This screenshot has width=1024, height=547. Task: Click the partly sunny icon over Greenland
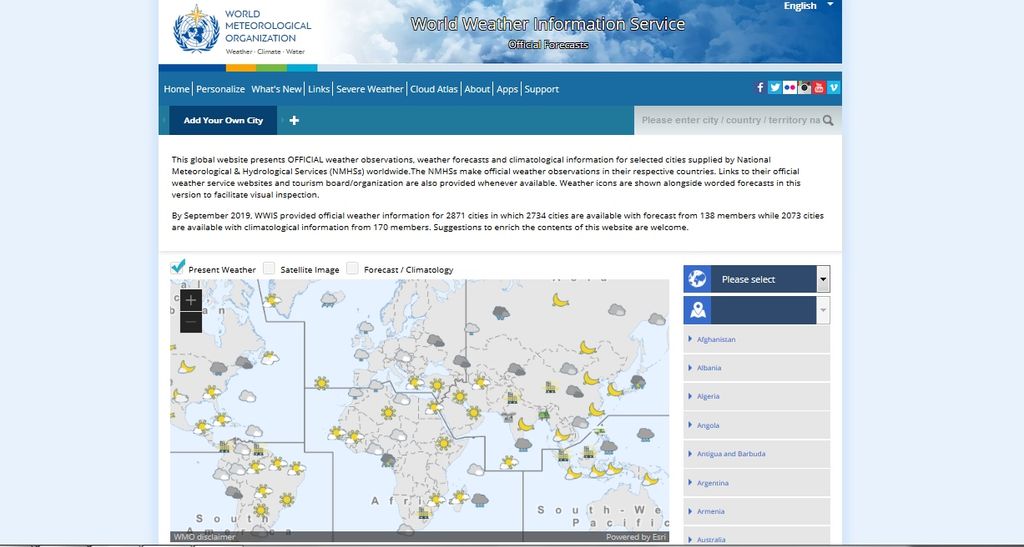(x=272, y=300)
